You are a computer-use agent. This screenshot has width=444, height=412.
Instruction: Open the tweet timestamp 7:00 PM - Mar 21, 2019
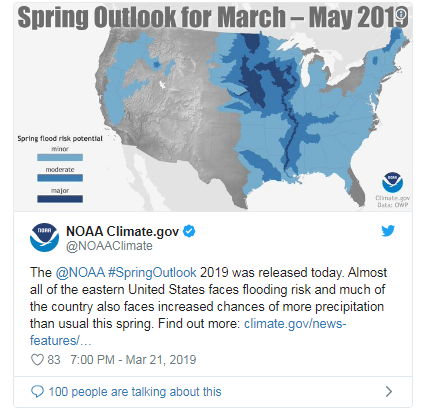(x=133, y=360)
